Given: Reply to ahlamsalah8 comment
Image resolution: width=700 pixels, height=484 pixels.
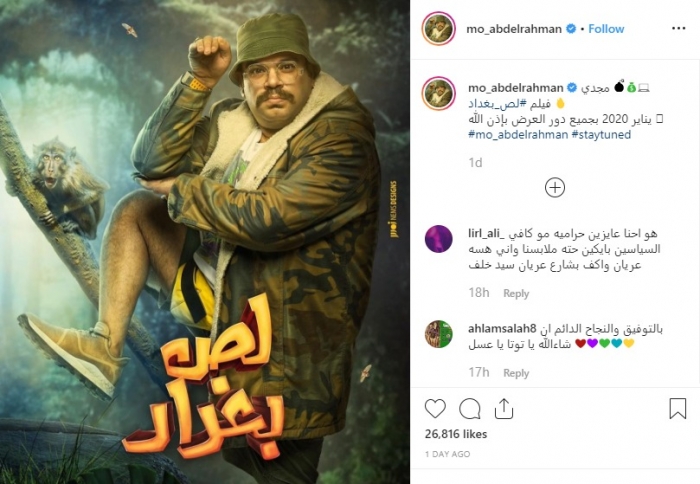Looking at the screenshot, I should [516, 373].
